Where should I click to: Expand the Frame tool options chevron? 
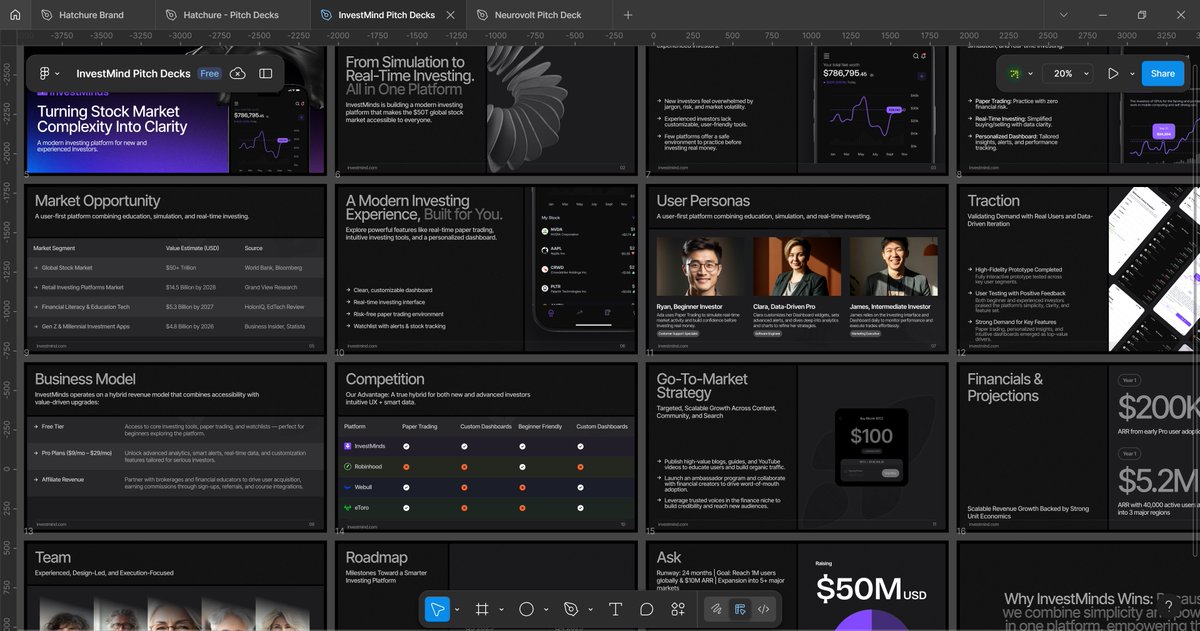(x=501, y=609)
